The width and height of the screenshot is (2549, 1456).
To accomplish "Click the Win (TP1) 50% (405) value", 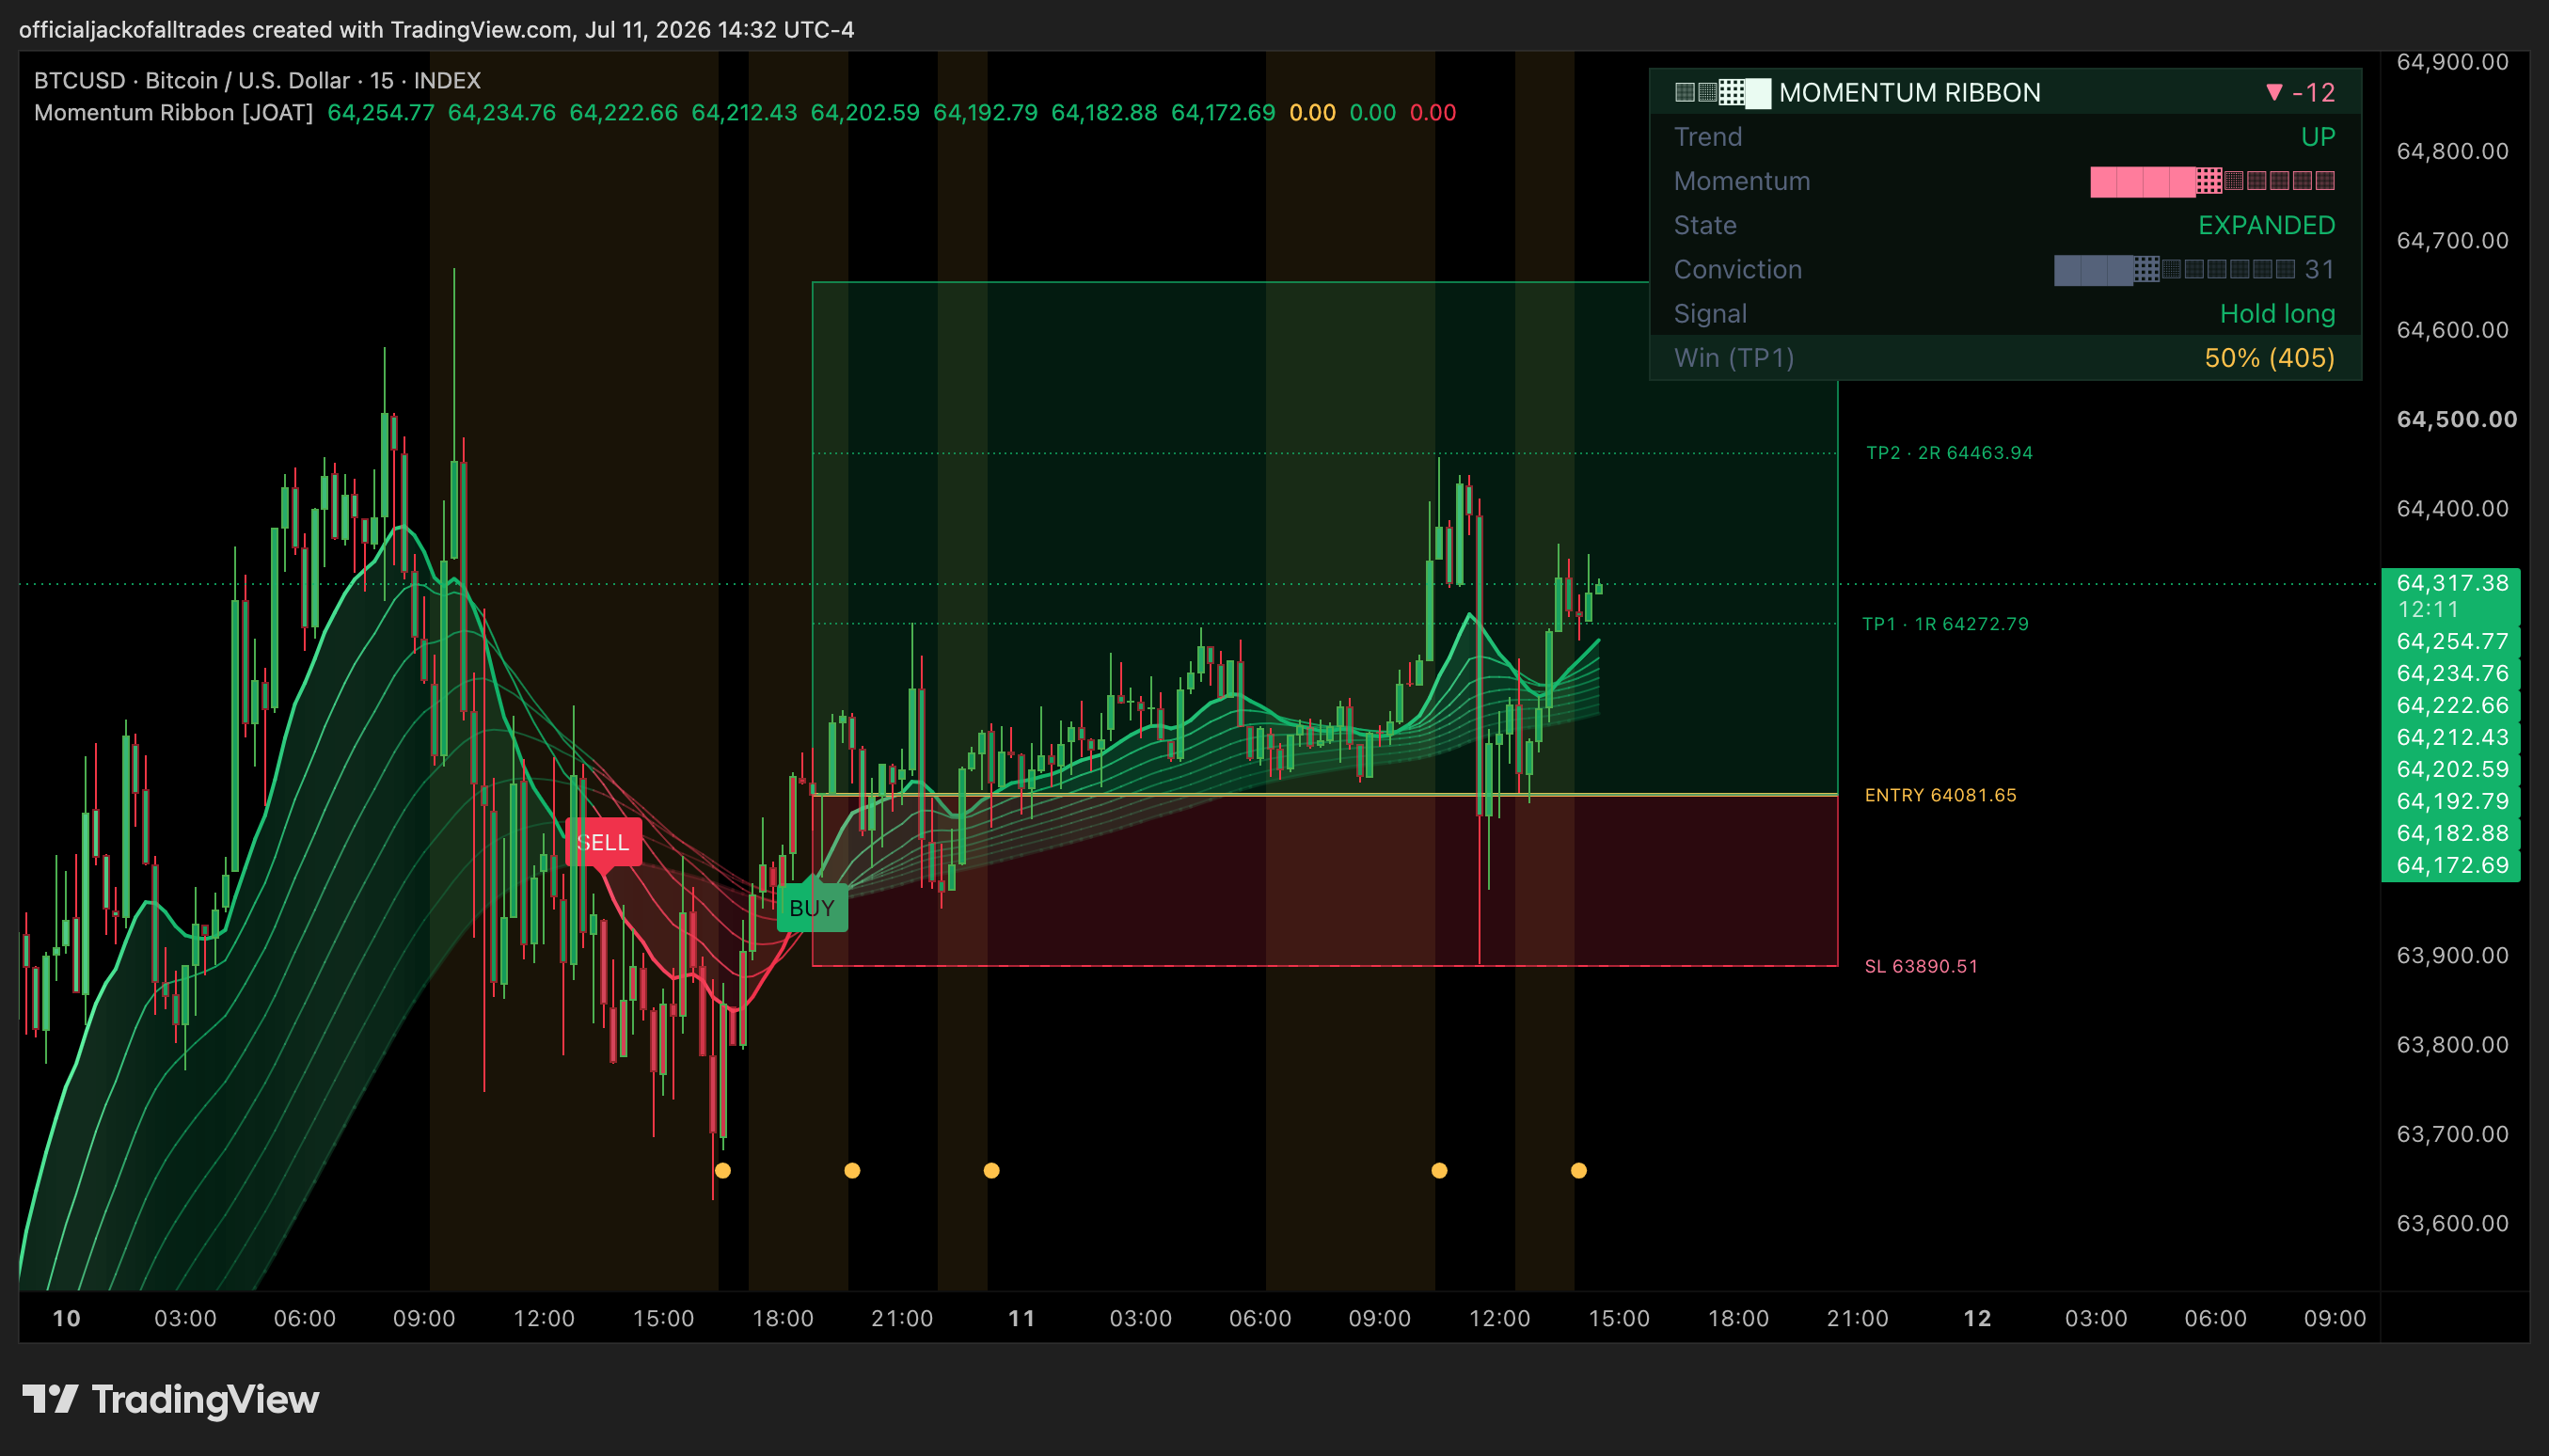I will point(2269,357).
